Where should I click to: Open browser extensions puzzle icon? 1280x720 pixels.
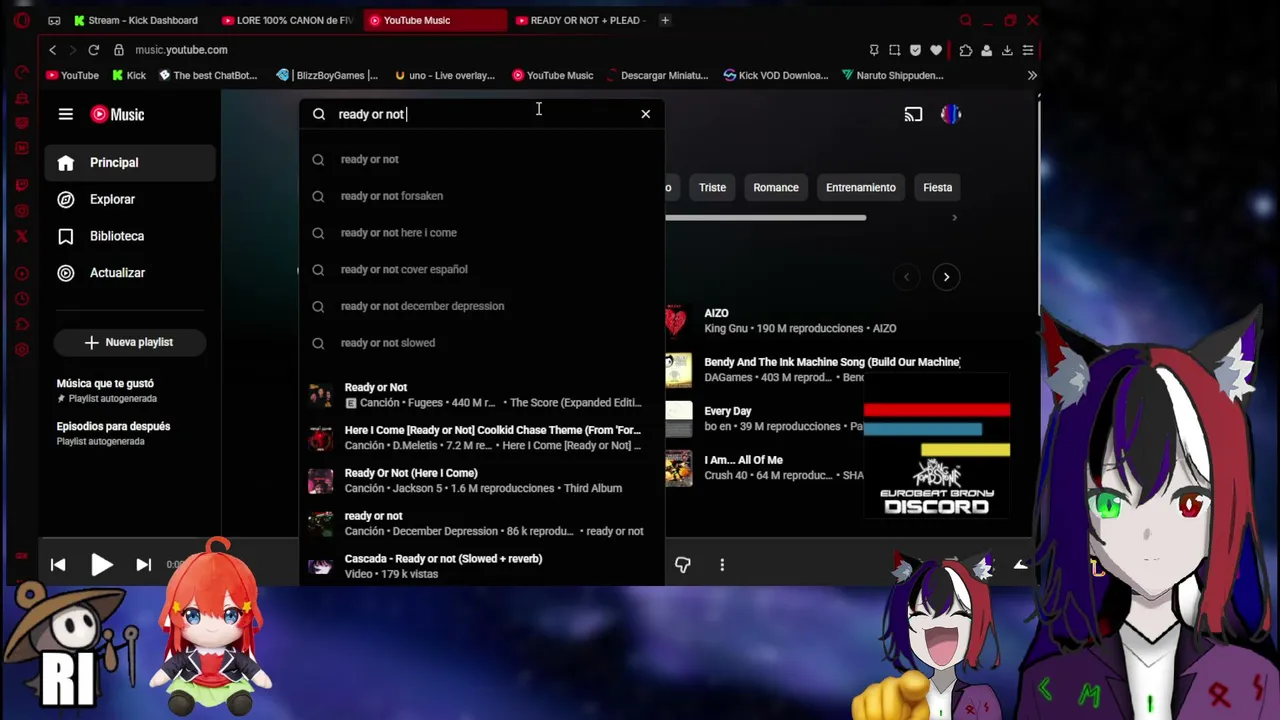pos(965,50)
